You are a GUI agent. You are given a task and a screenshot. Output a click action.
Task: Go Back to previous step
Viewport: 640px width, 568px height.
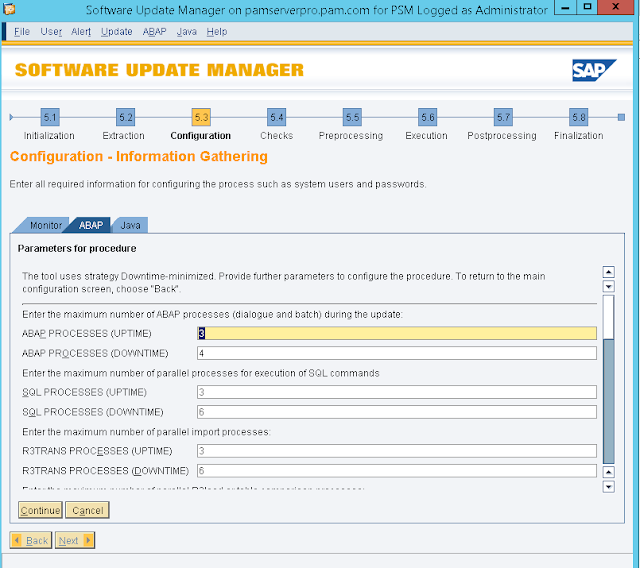click(31, 540)
